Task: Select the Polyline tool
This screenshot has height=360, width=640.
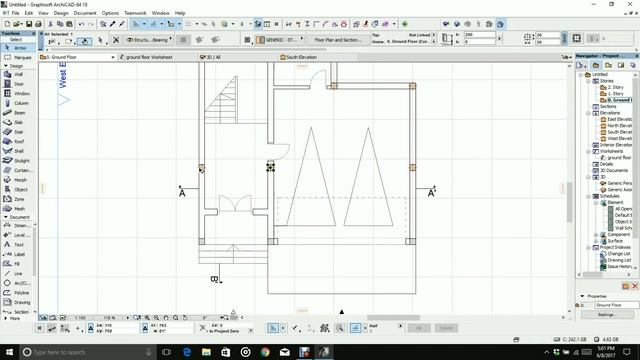Action: (x=17, y=293)
